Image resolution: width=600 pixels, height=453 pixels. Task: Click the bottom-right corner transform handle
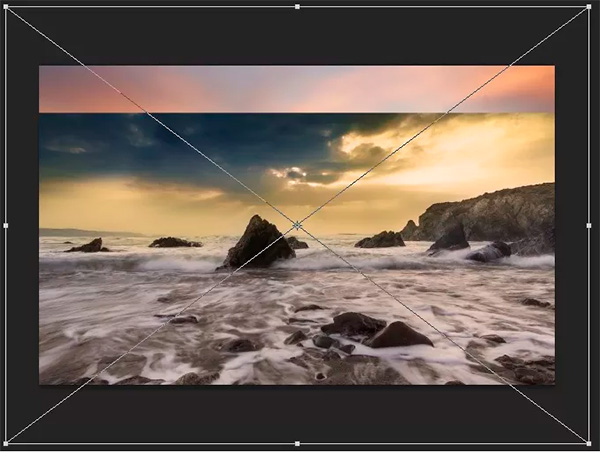(588, 442)
